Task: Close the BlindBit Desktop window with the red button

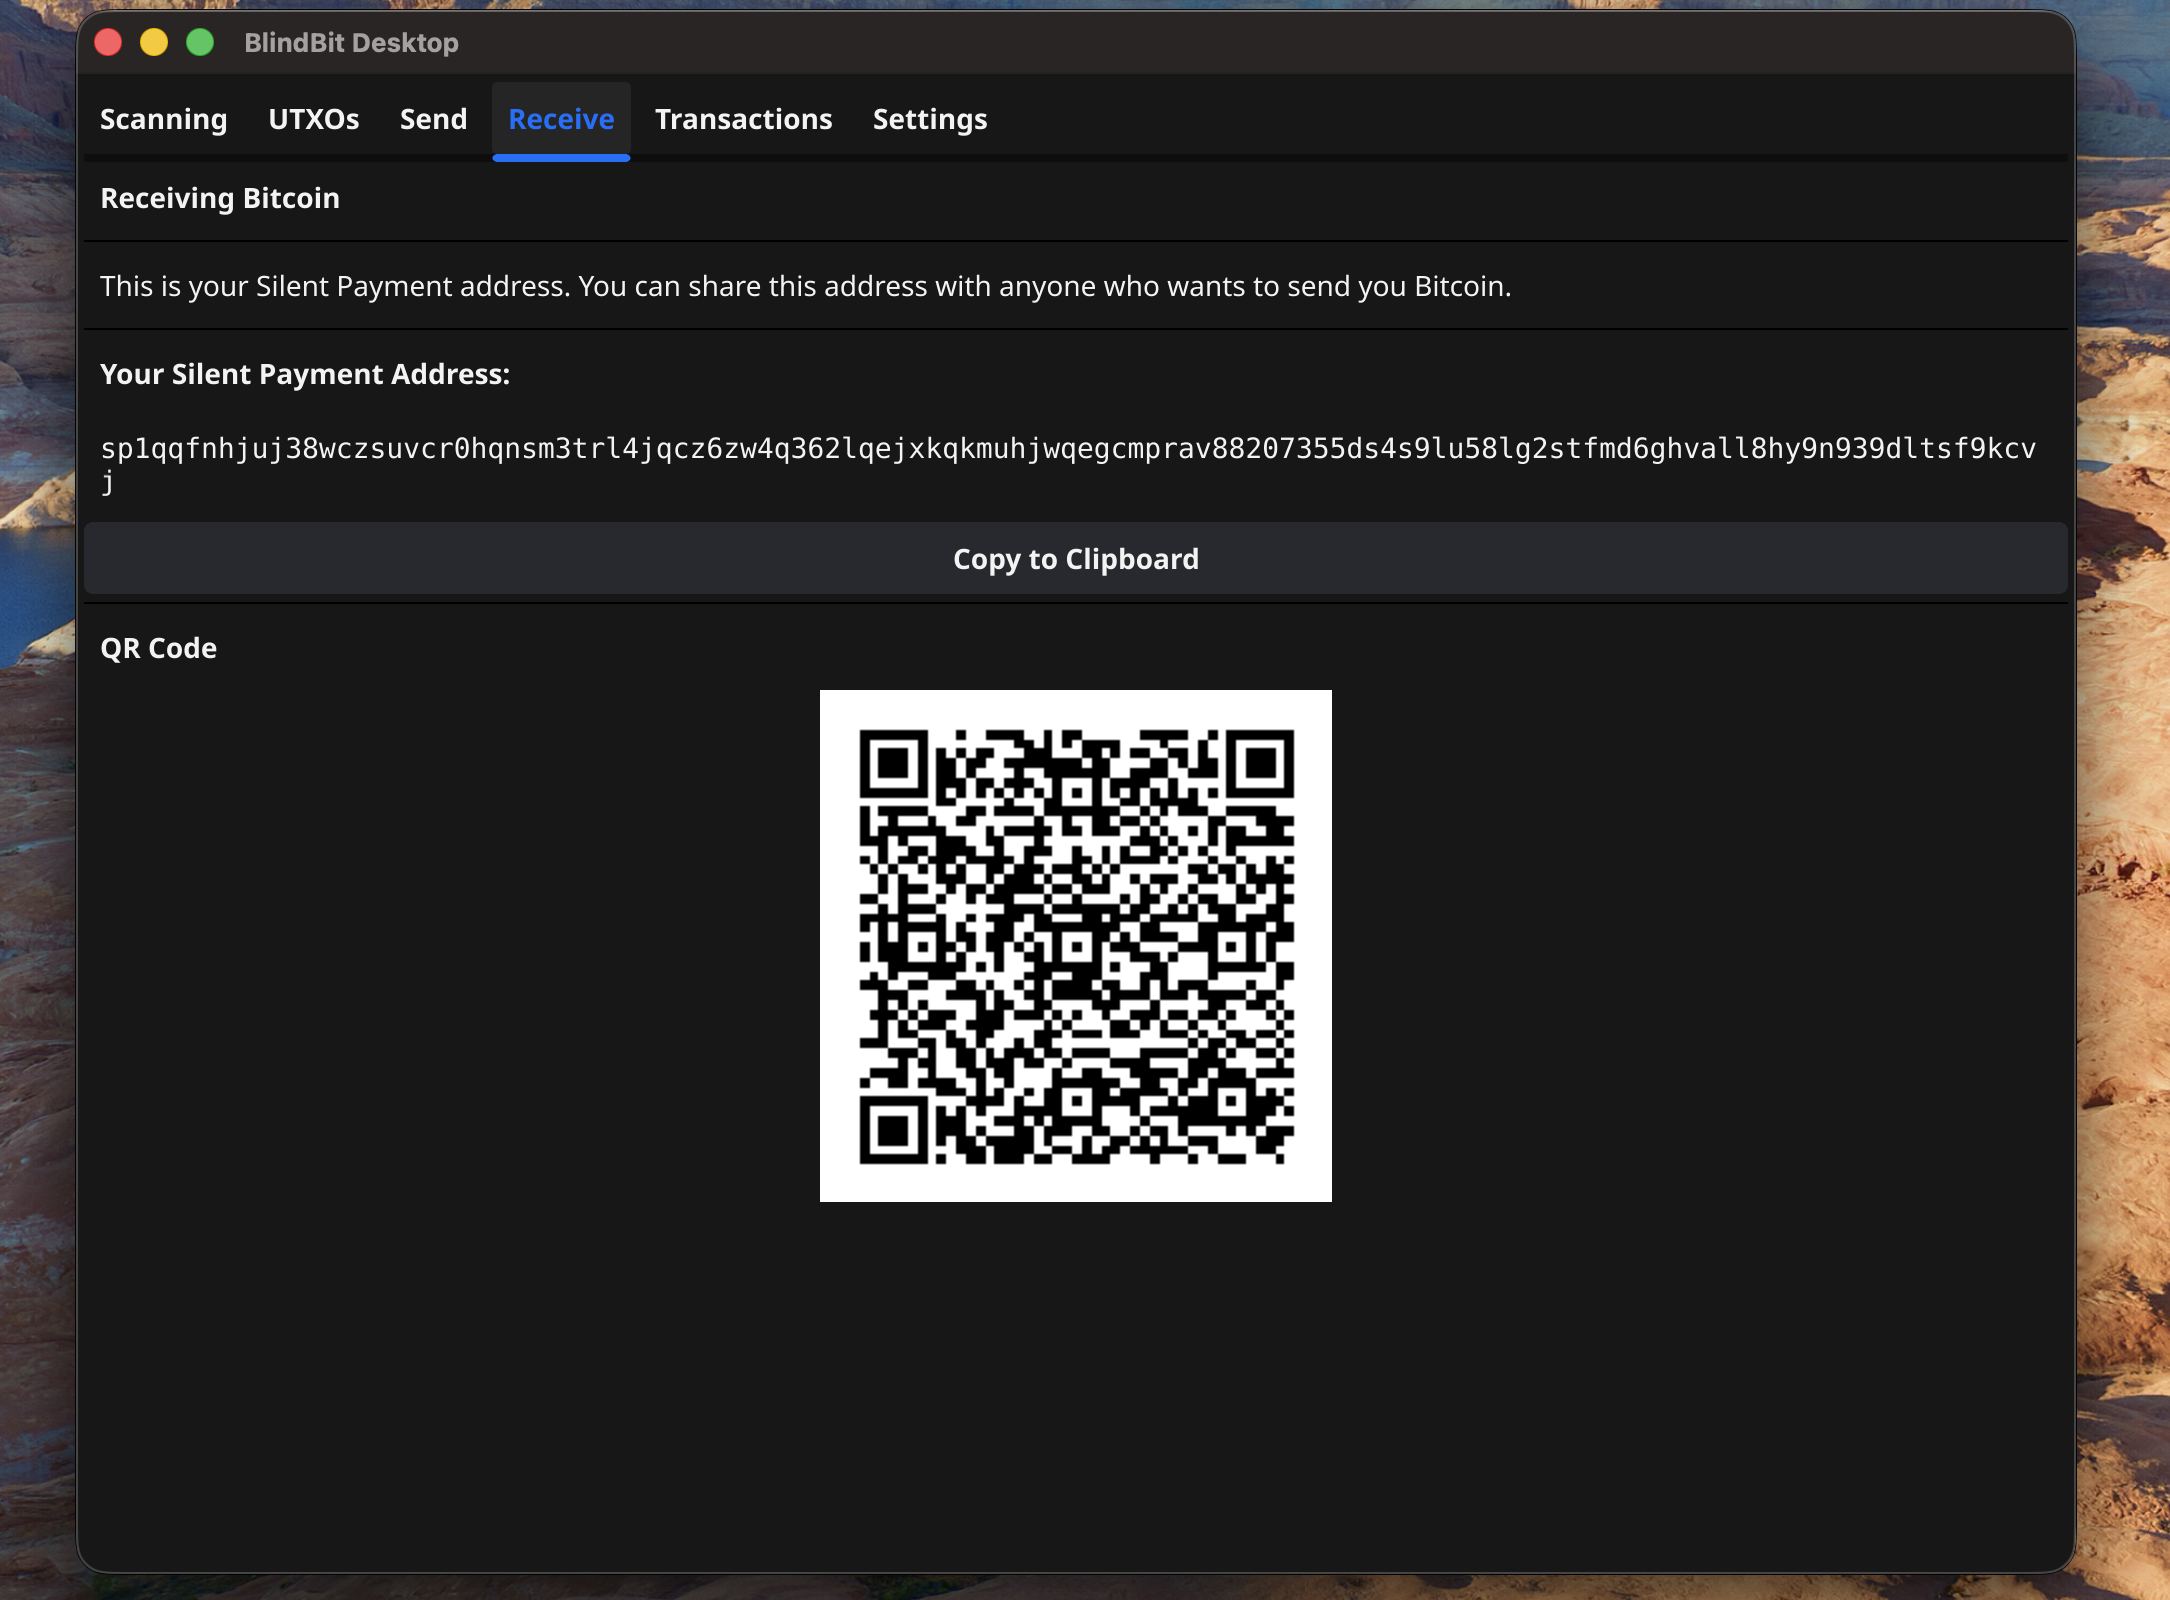Action: (108, 42)
